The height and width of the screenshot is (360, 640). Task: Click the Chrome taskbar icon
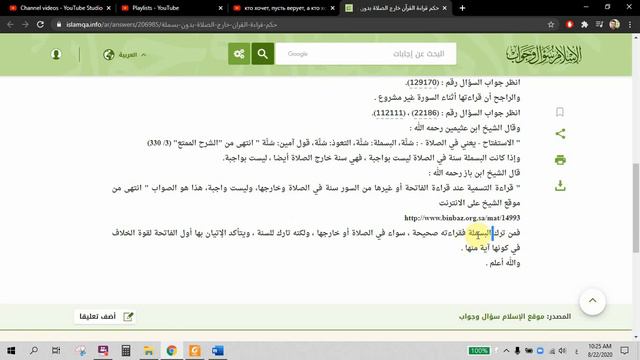pyautogui.click(x=171, y=350)
